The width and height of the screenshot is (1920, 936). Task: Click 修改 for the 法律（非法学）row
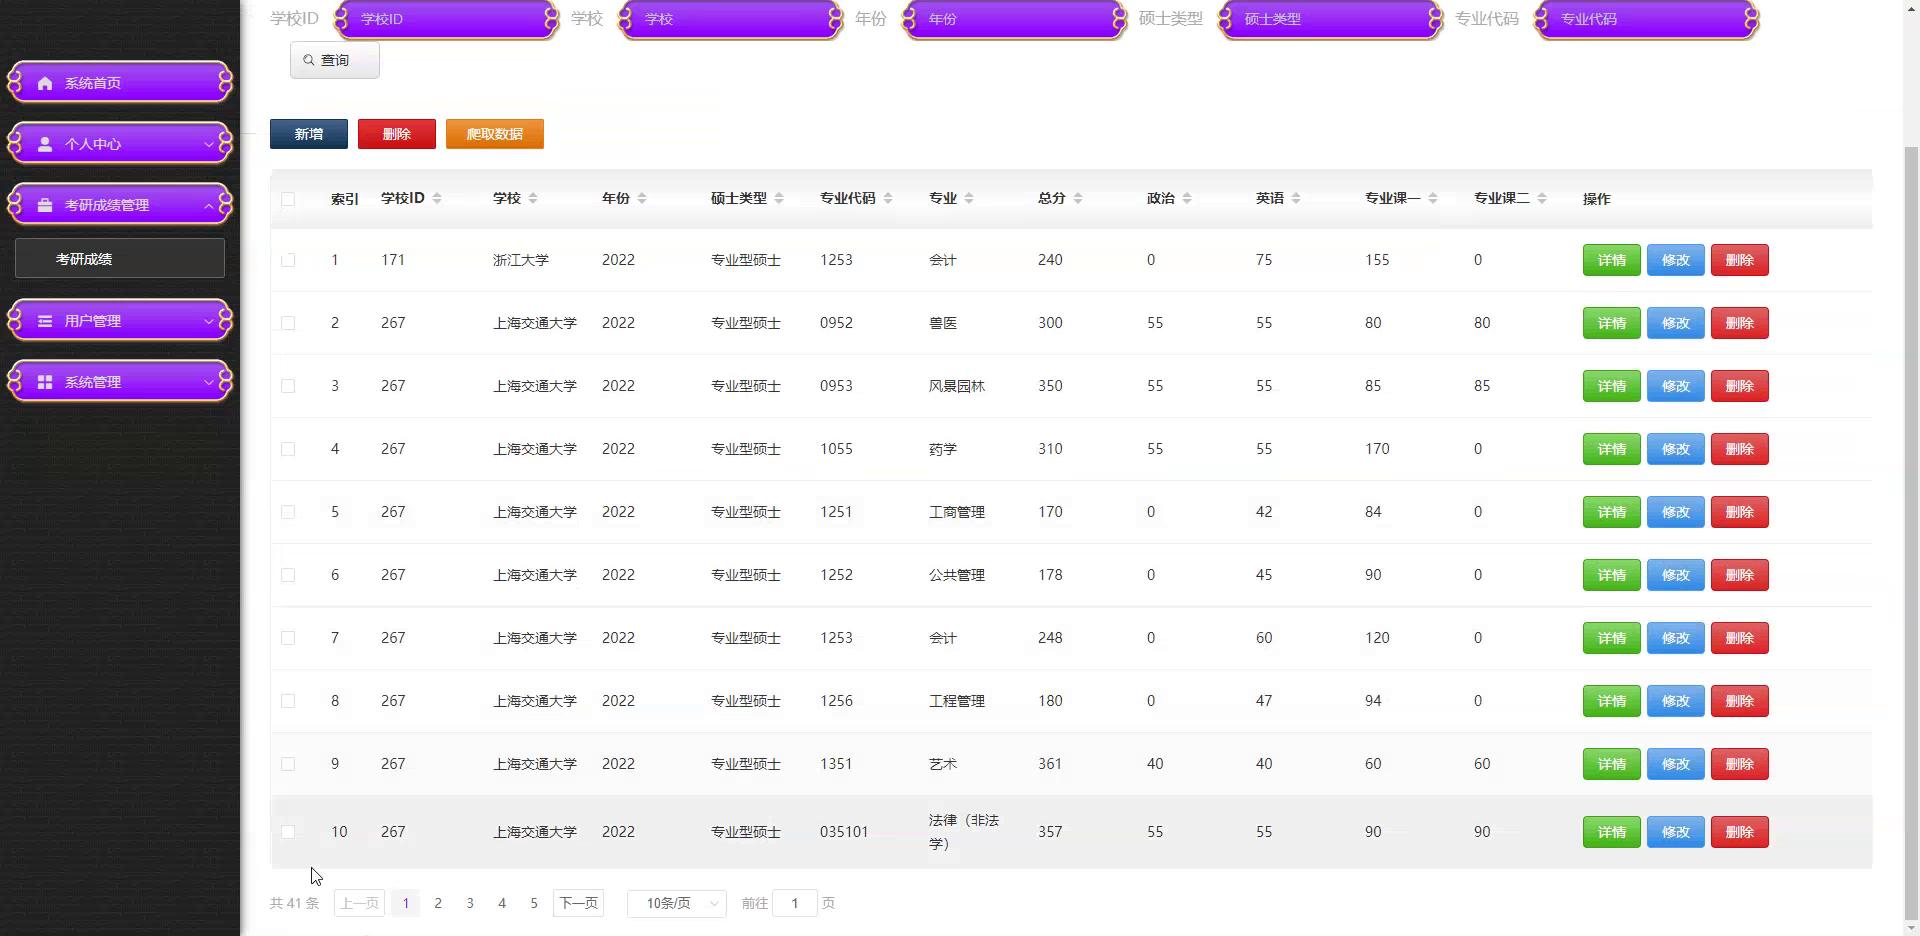click(x=1676, y=832)
